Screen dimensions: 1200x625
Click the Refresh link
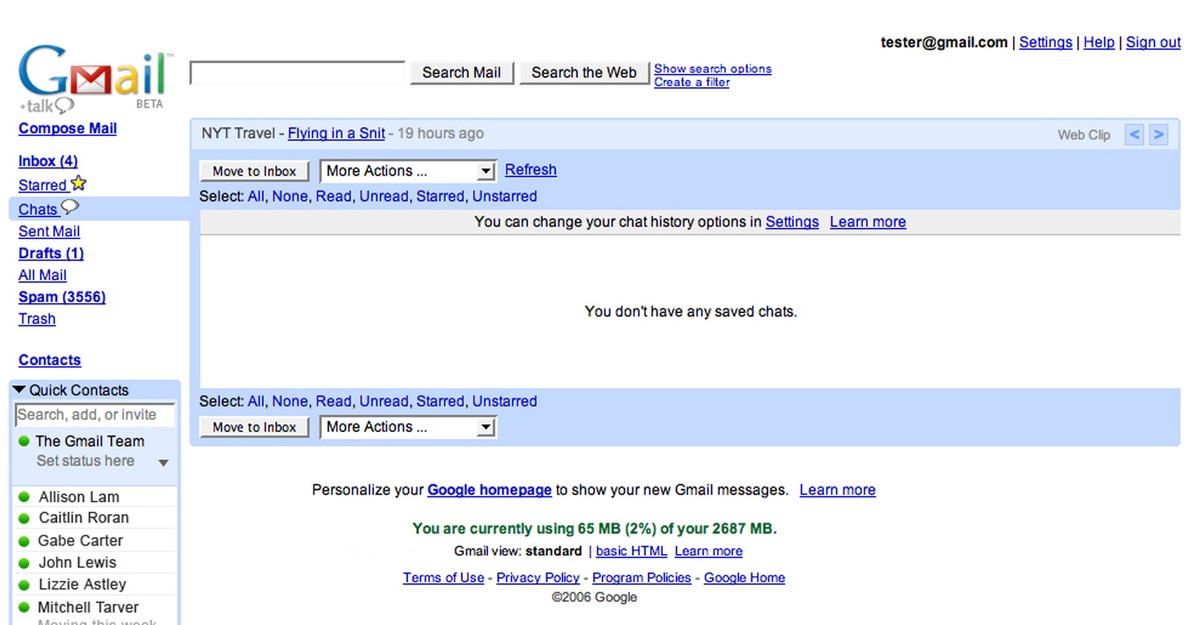click(x=530, y=170)
